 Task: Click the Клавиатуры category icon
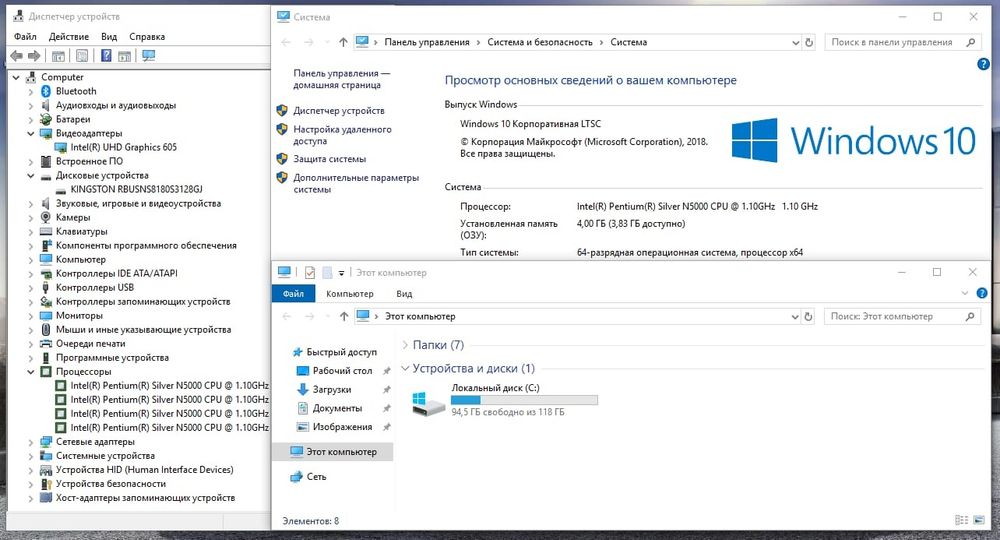pyautogui.click(x=45, y=231)
